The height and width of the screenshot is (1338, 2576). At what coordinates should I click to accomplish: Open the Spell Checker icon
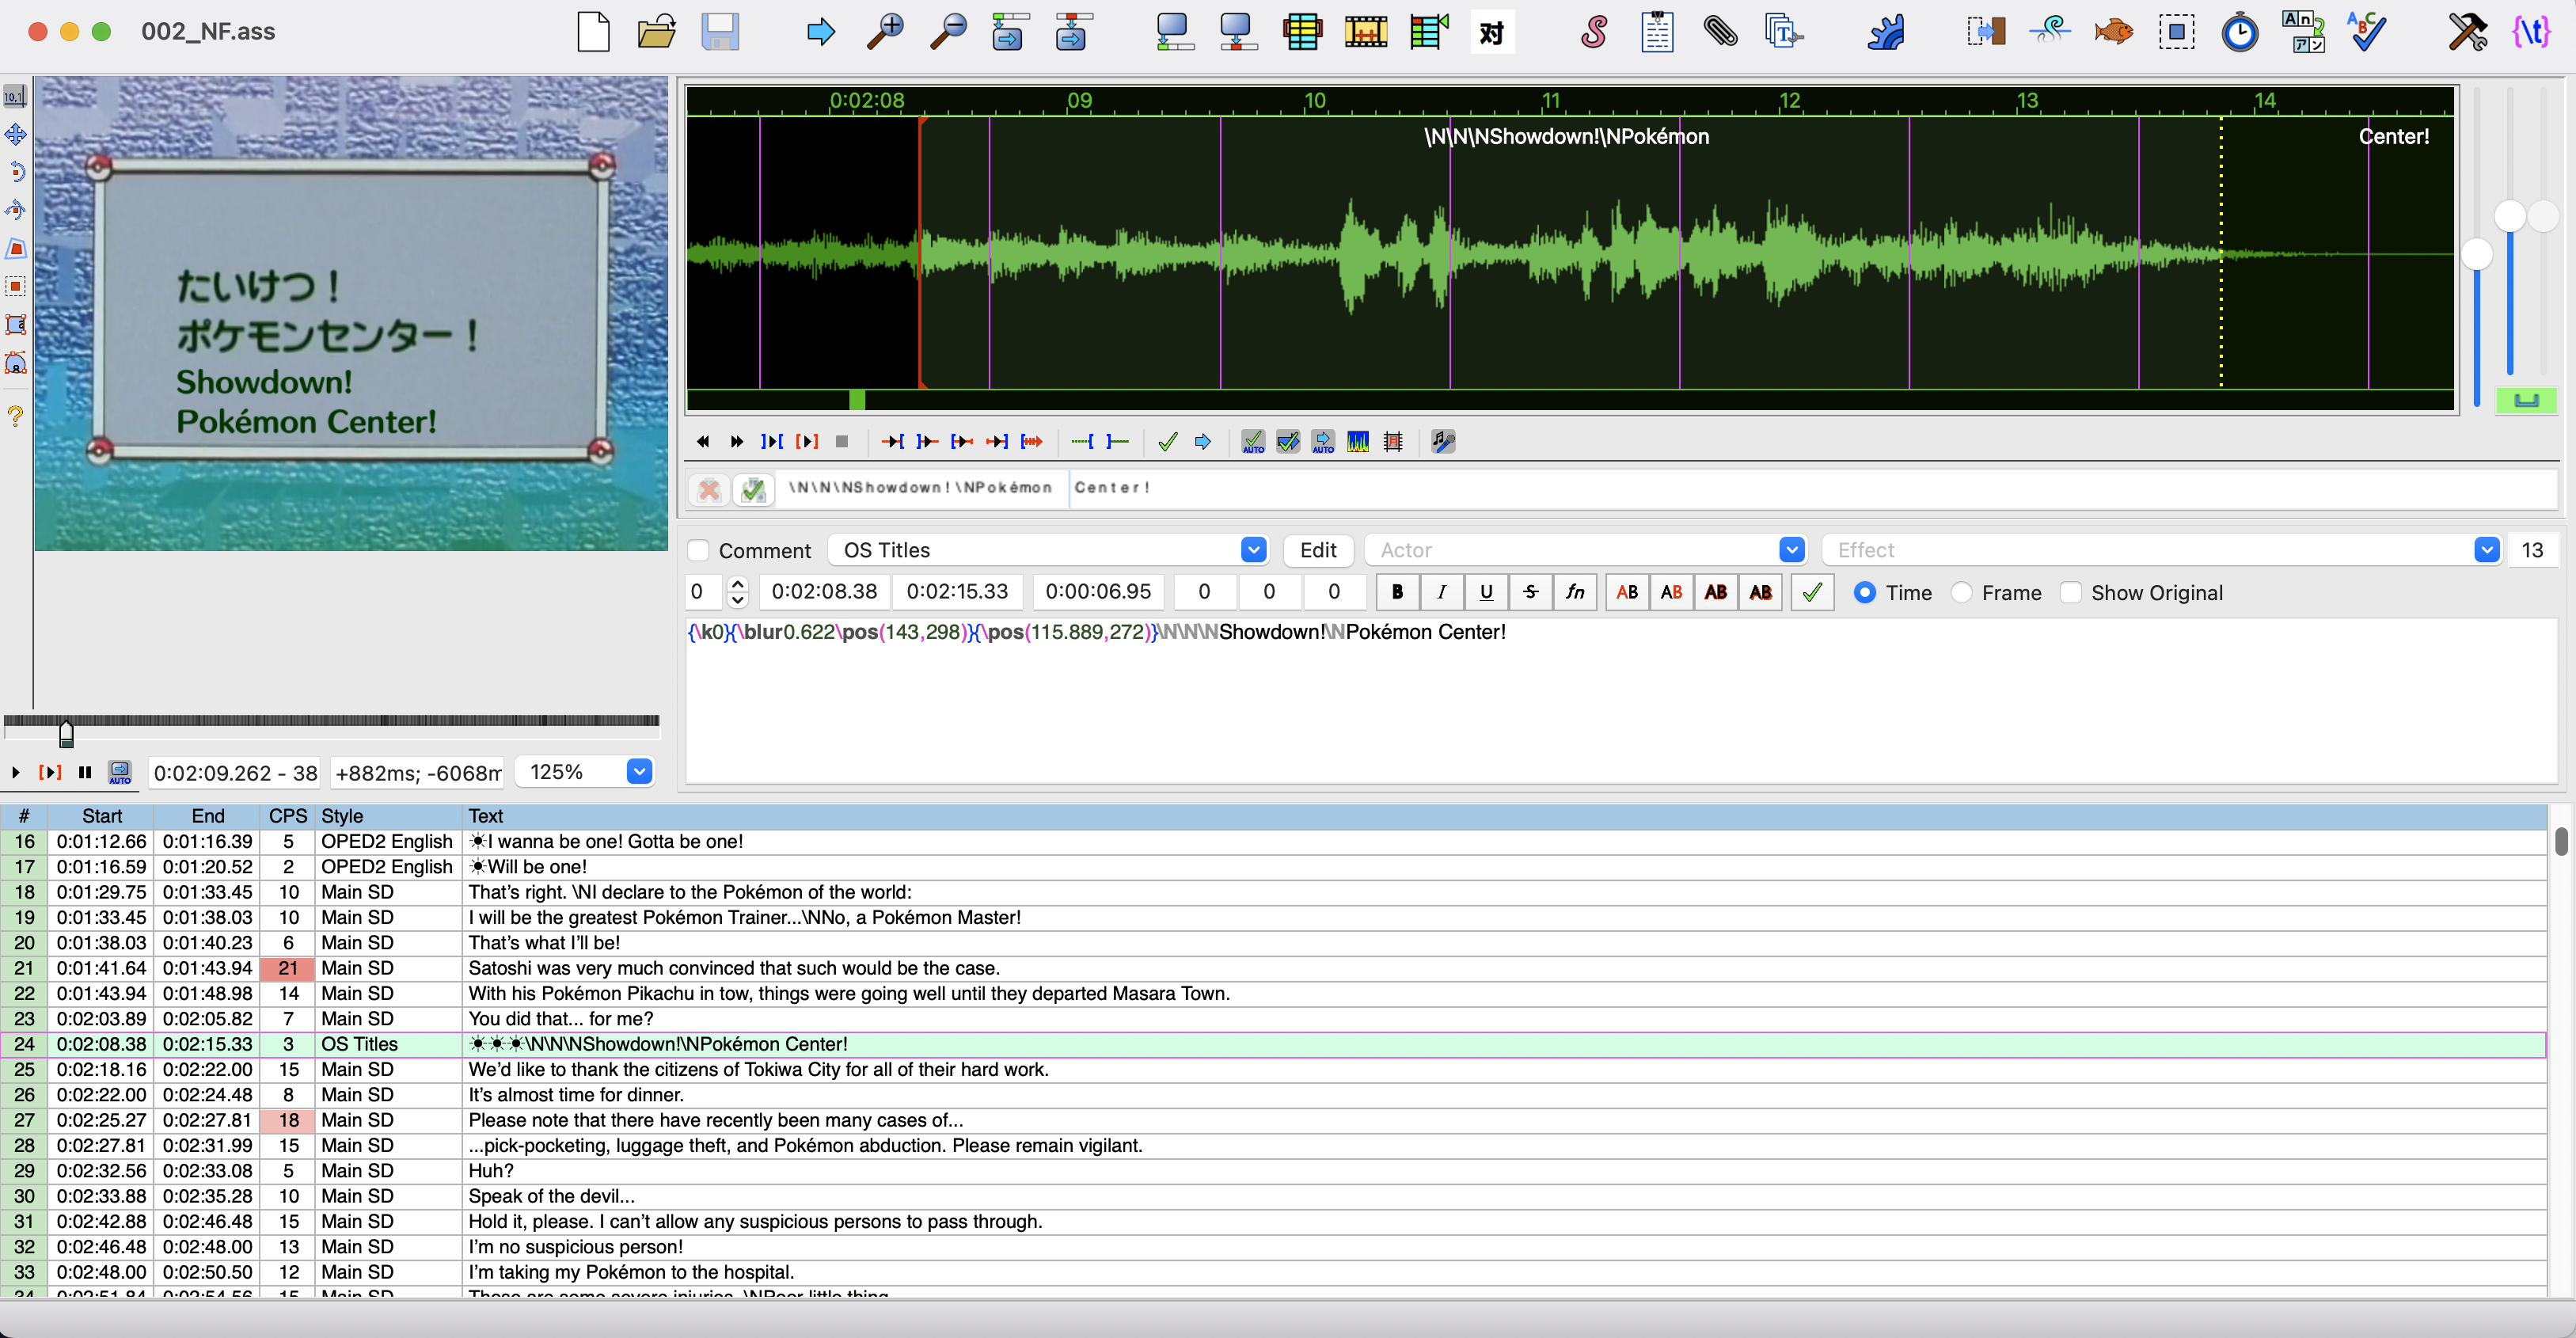(2366, 32)
